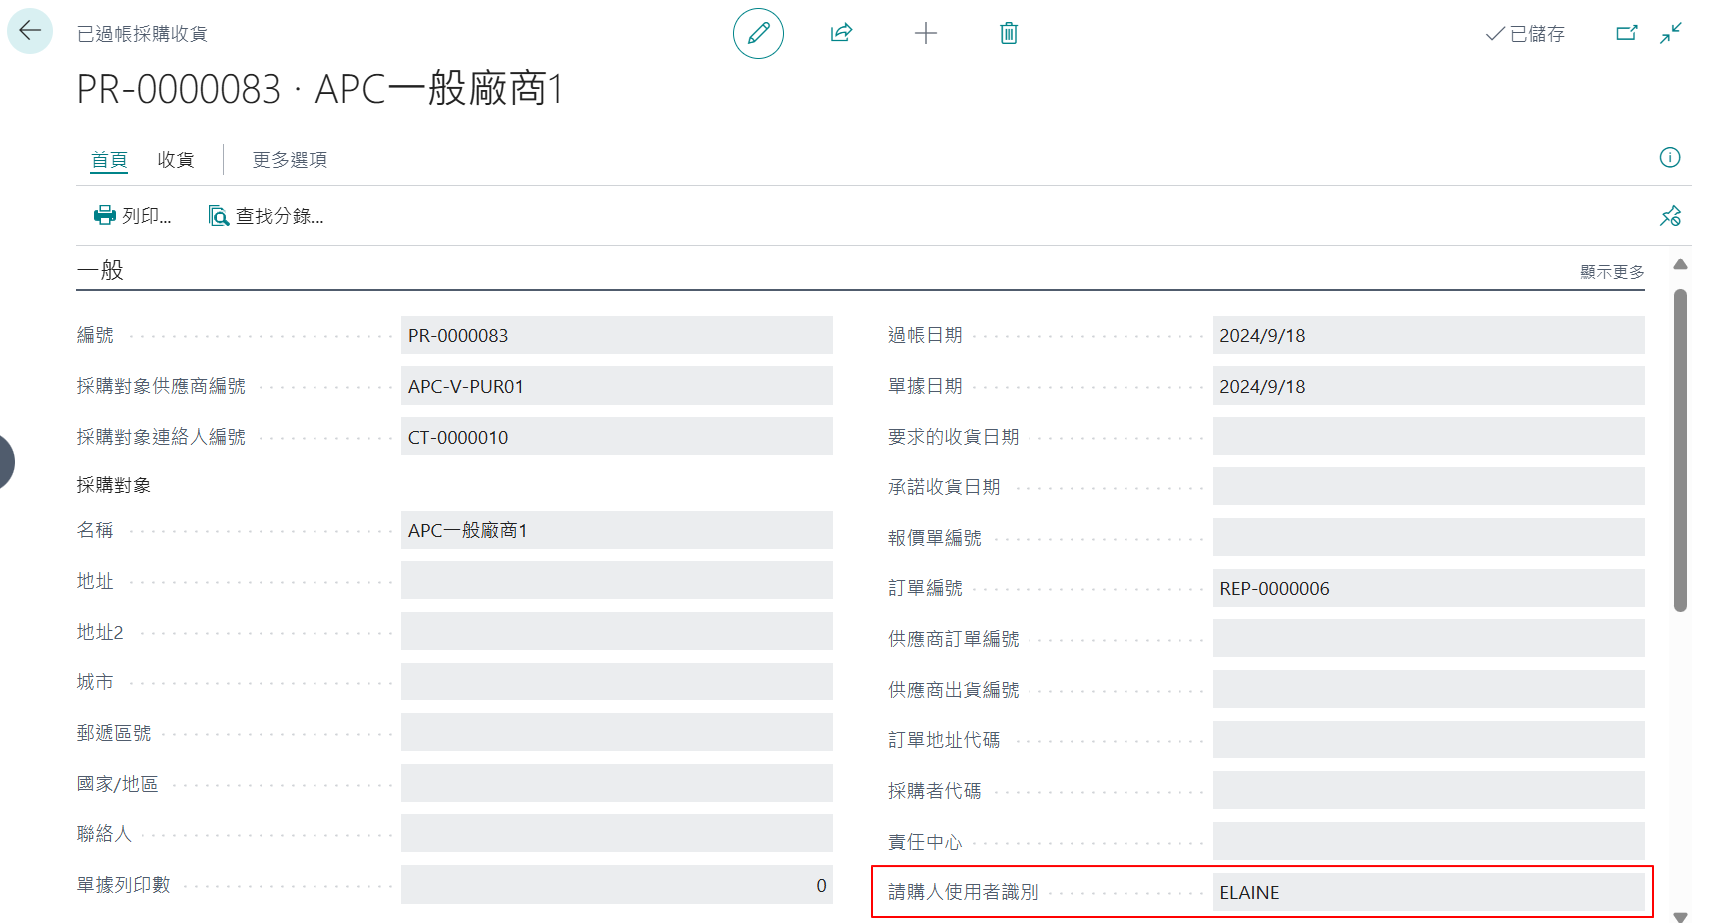This screenshot has width=1734, height=923.
Task: Click 查找分錄 find entries button
Action: click(266, 216)
